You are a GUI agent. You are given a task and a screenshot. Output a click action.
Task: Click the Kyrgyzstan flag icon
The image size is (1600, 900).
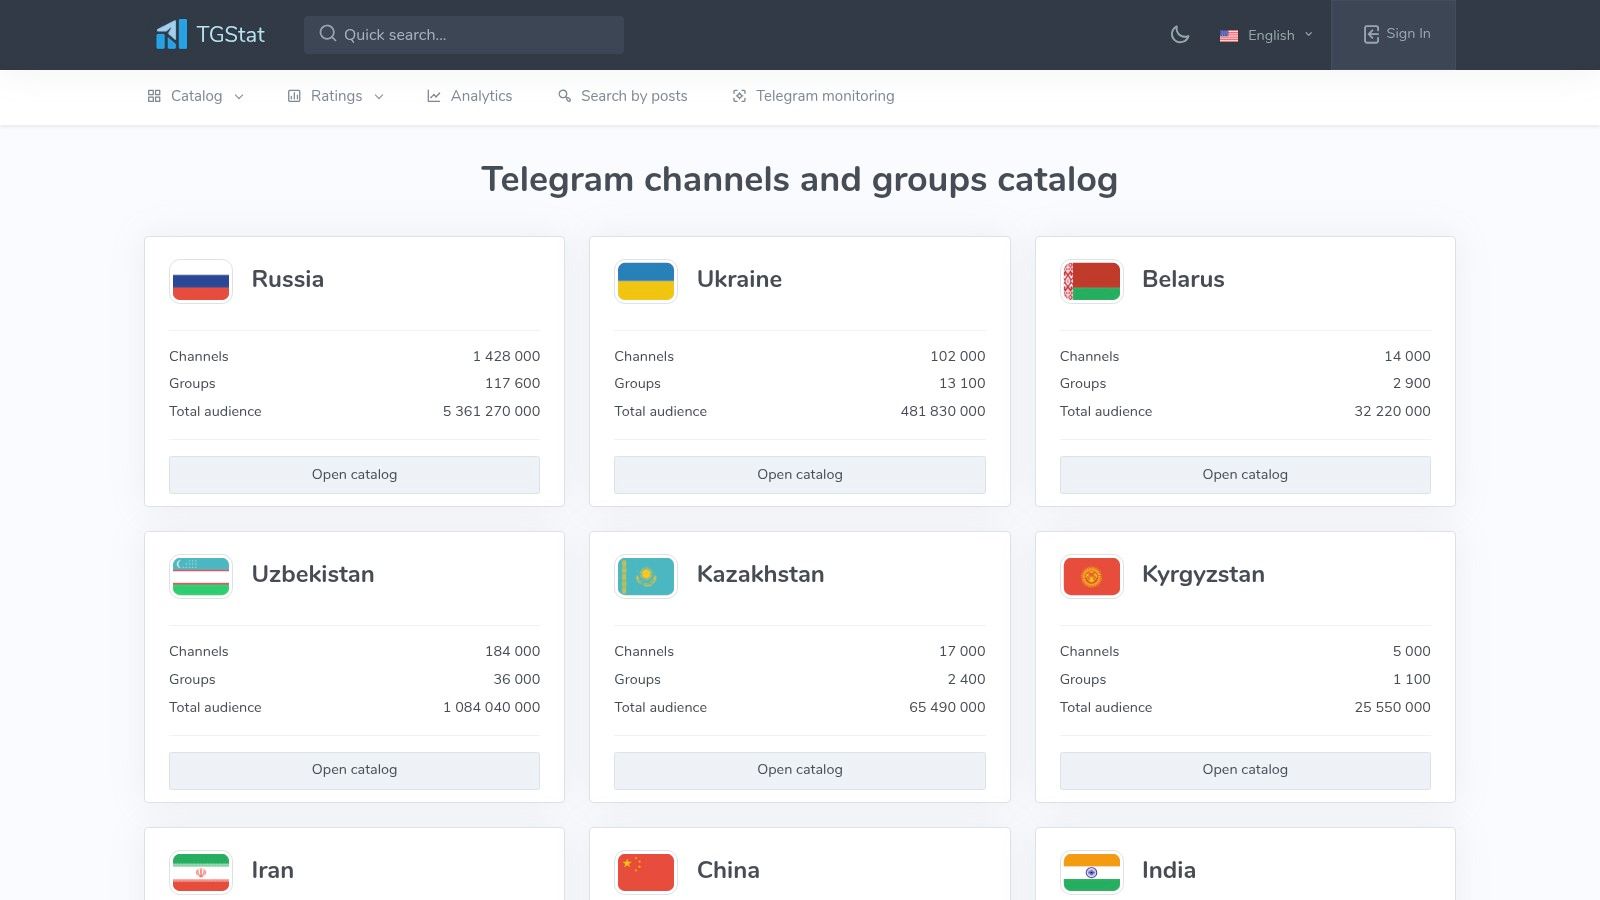(1091, 576)
